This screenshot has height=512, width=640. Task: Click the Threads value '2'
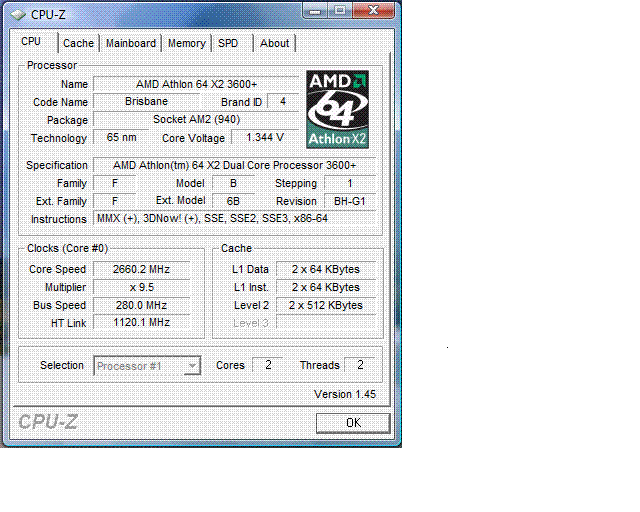pyautogui.click(x=360, y=365)
